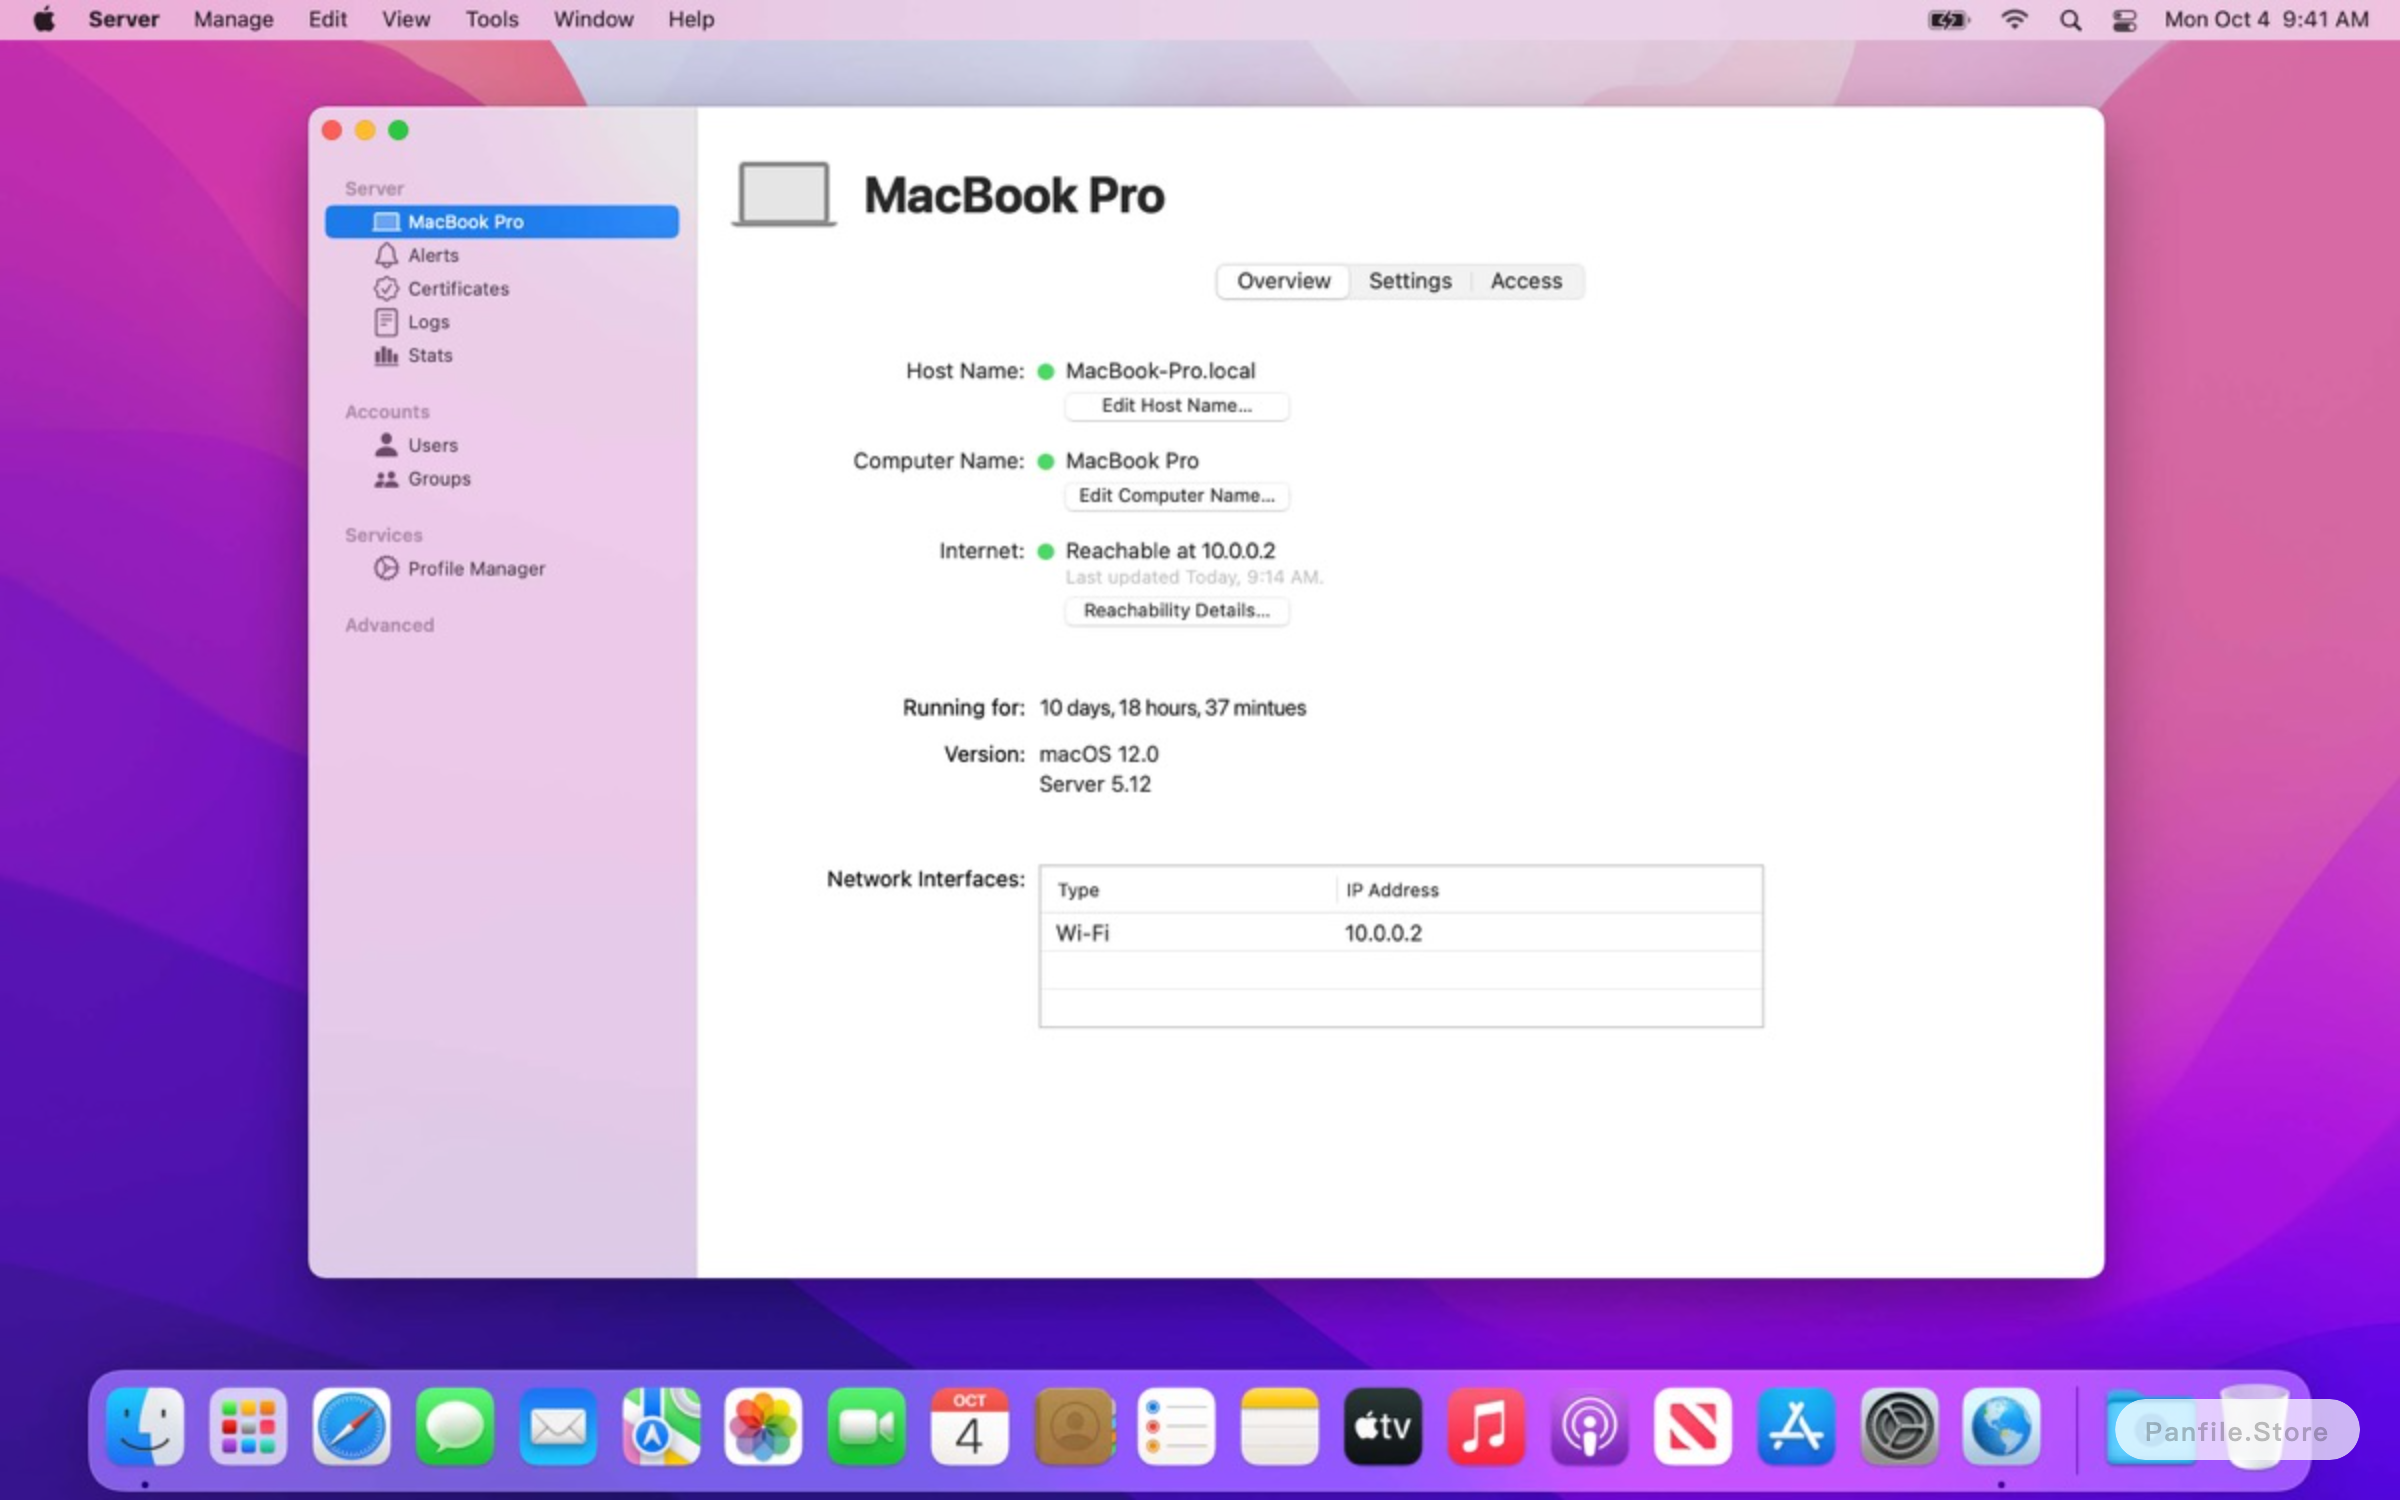
Task: Open Photos from the Dock
Action: tap(763, 1427)
